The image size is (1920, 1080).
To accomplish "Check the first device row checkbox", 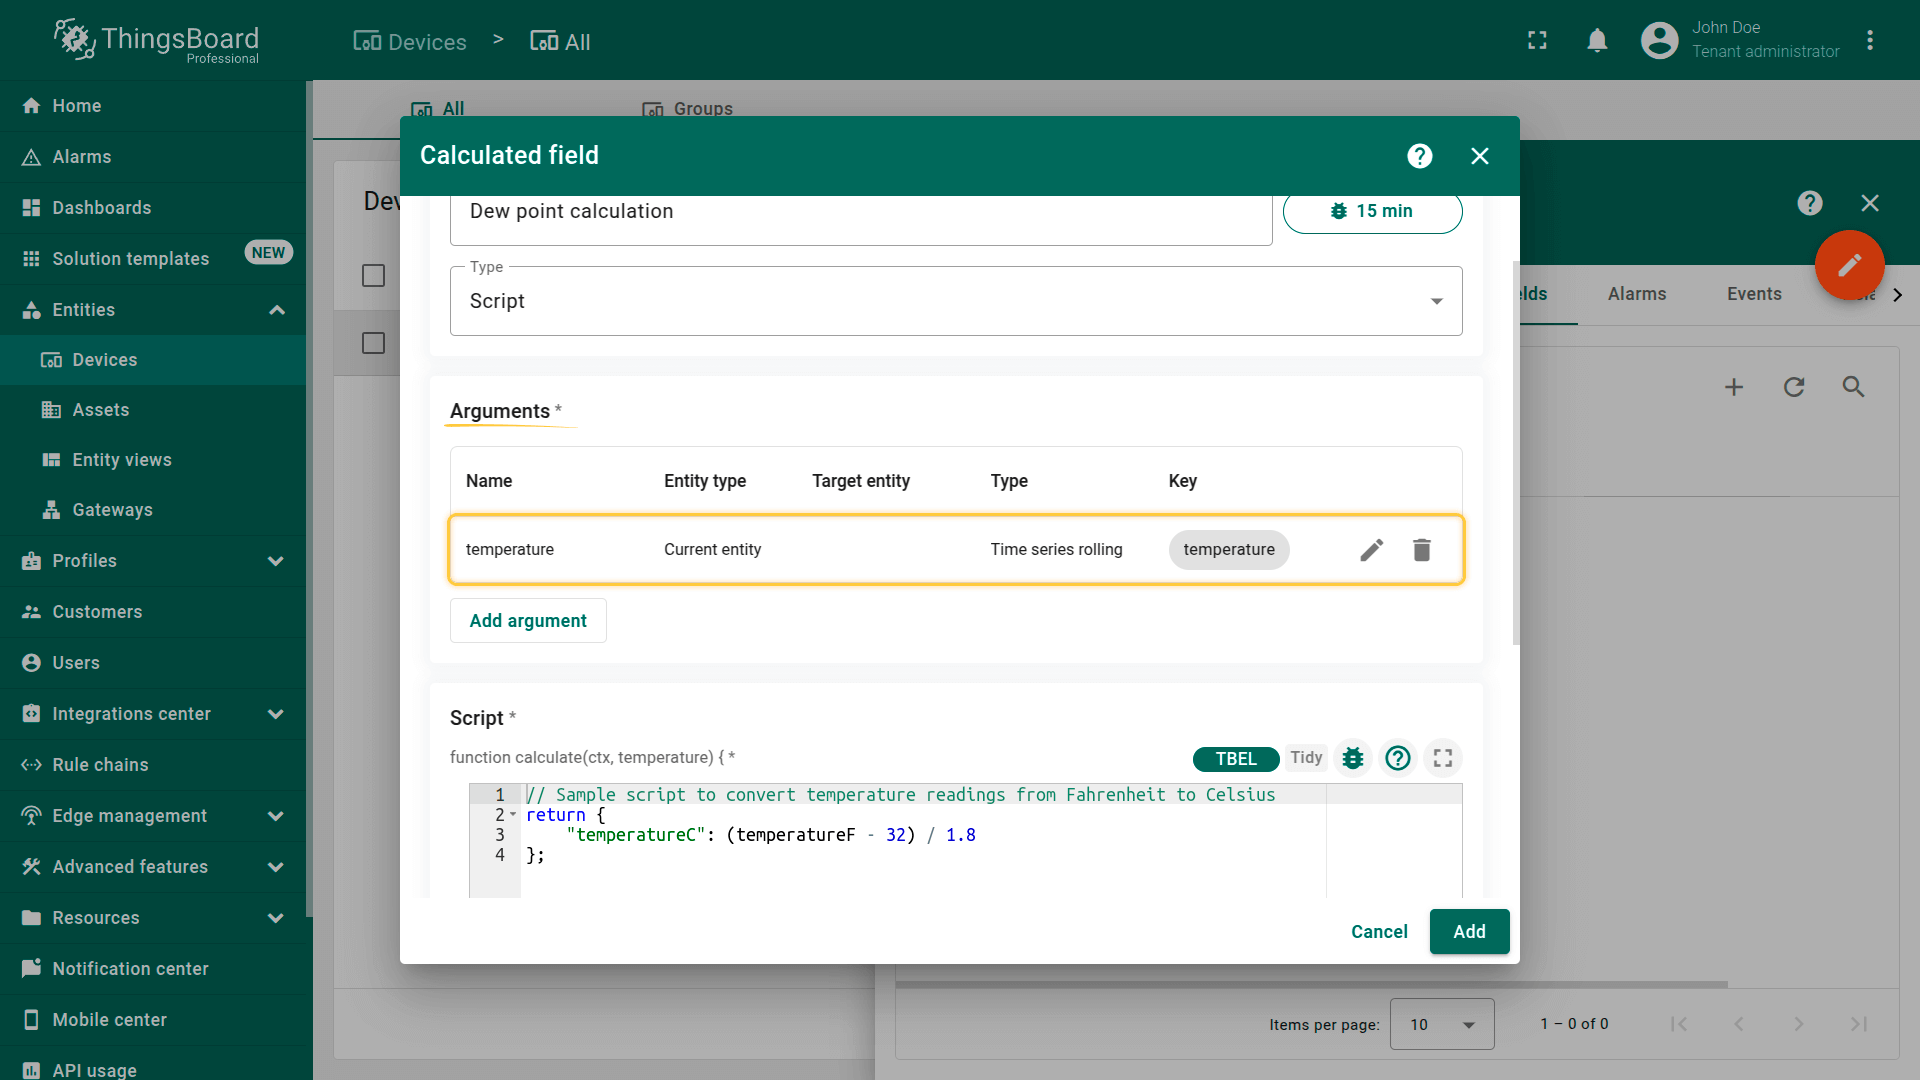I will coord(373,276).
